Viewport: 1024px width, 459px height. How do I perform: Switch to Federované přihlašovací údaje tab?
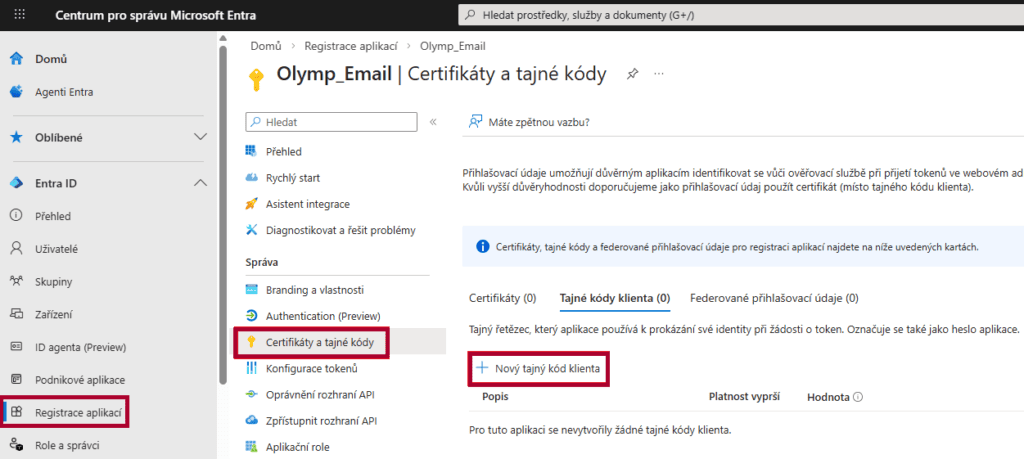point(773,298)
